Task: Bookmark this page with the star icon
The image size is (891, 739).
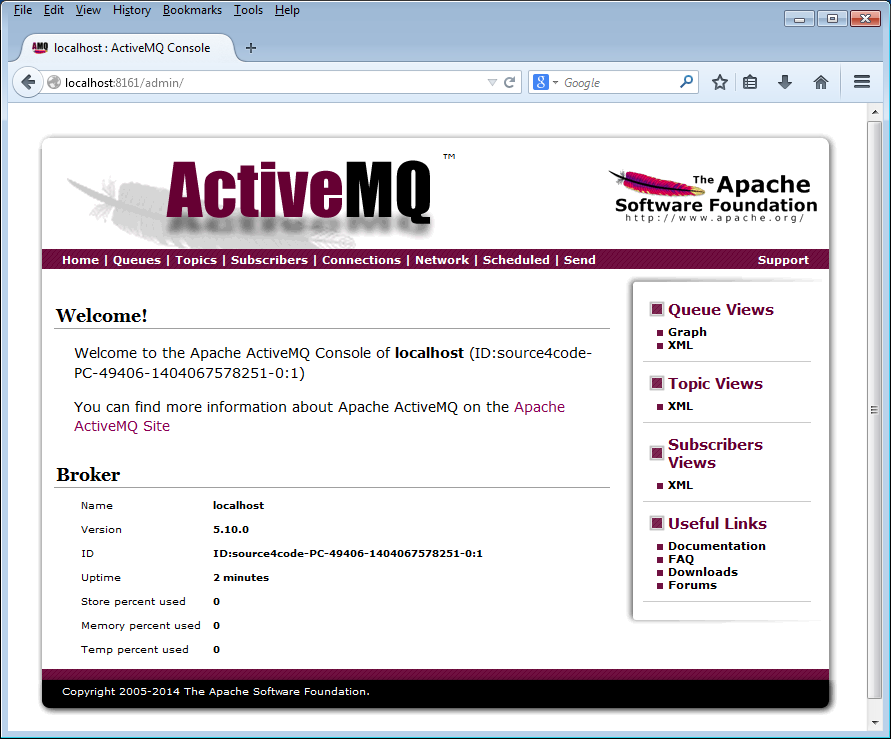Action: [x=719, y=82]
